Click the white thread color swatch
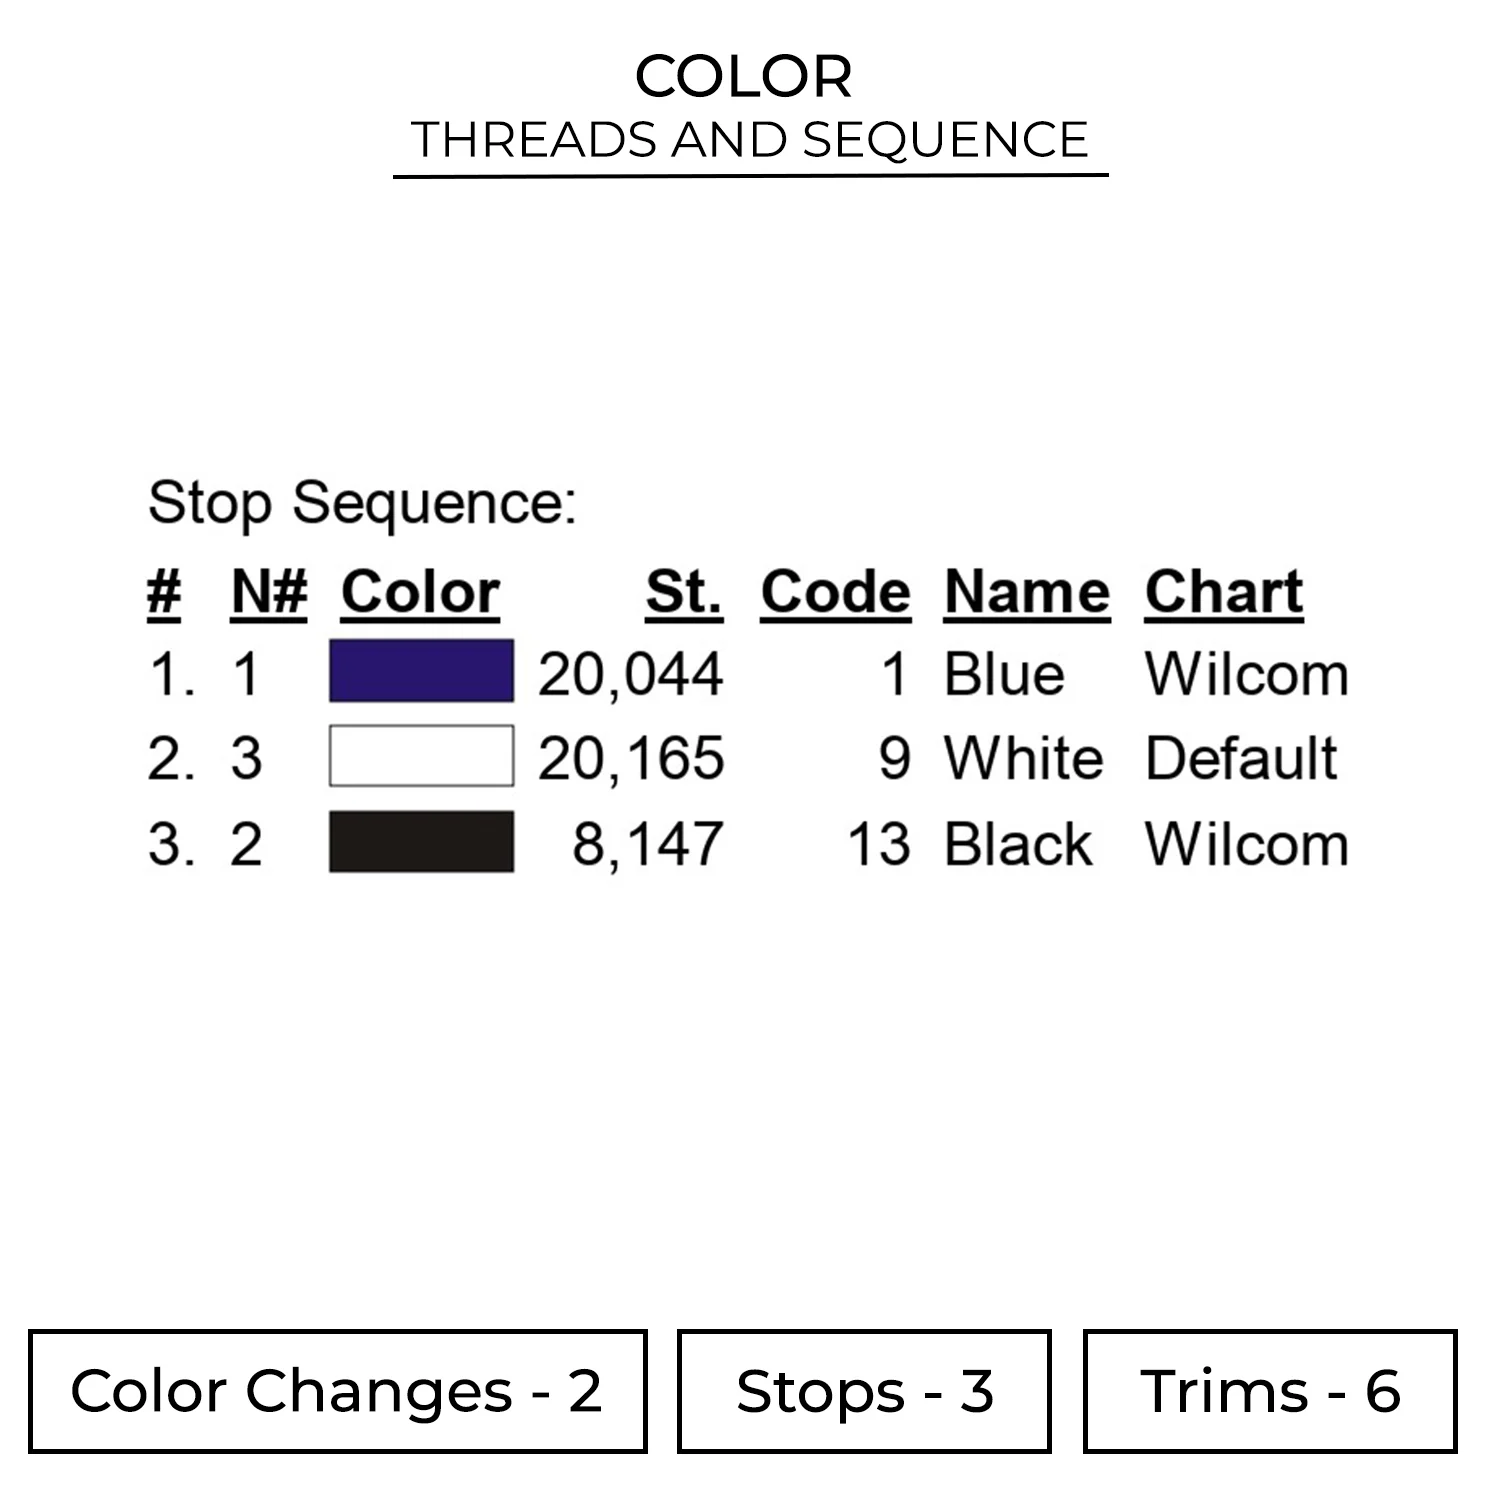This screenshot has height=1500, width=1500. [x=421, y=756]
